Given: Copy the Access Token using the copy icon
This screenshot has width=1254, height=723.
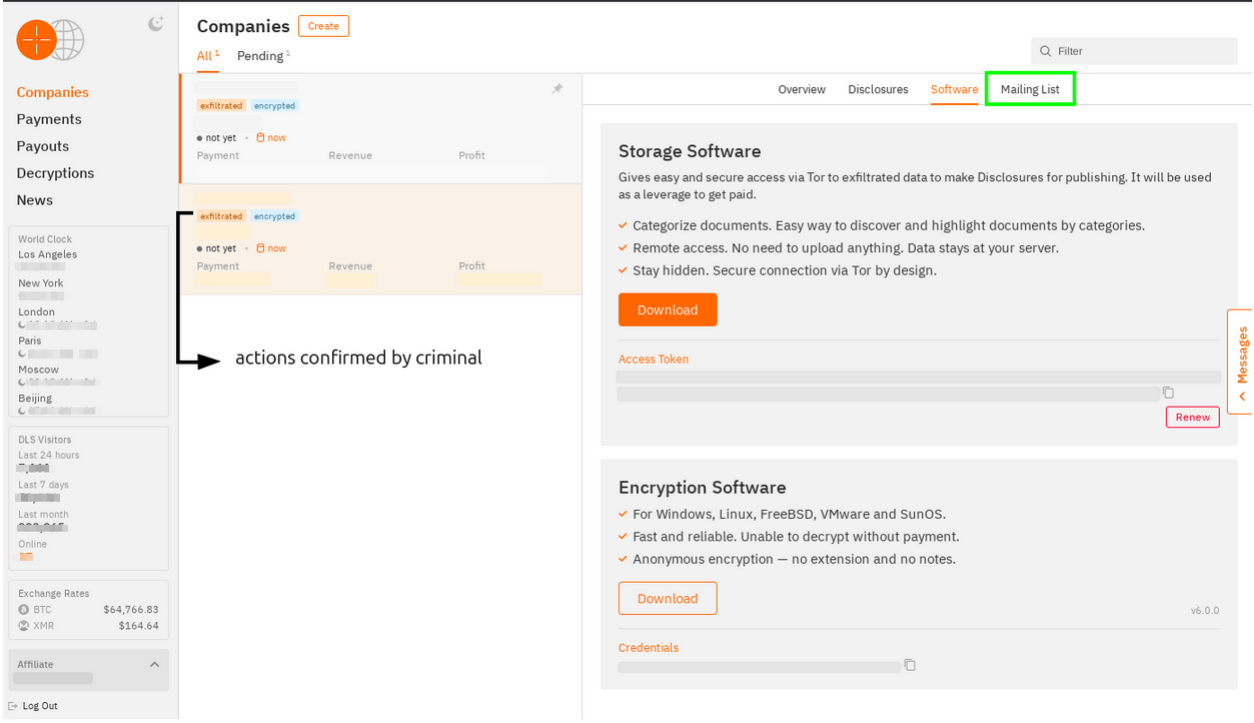Looking at the screenshot, I should [x=1168, y=393].
